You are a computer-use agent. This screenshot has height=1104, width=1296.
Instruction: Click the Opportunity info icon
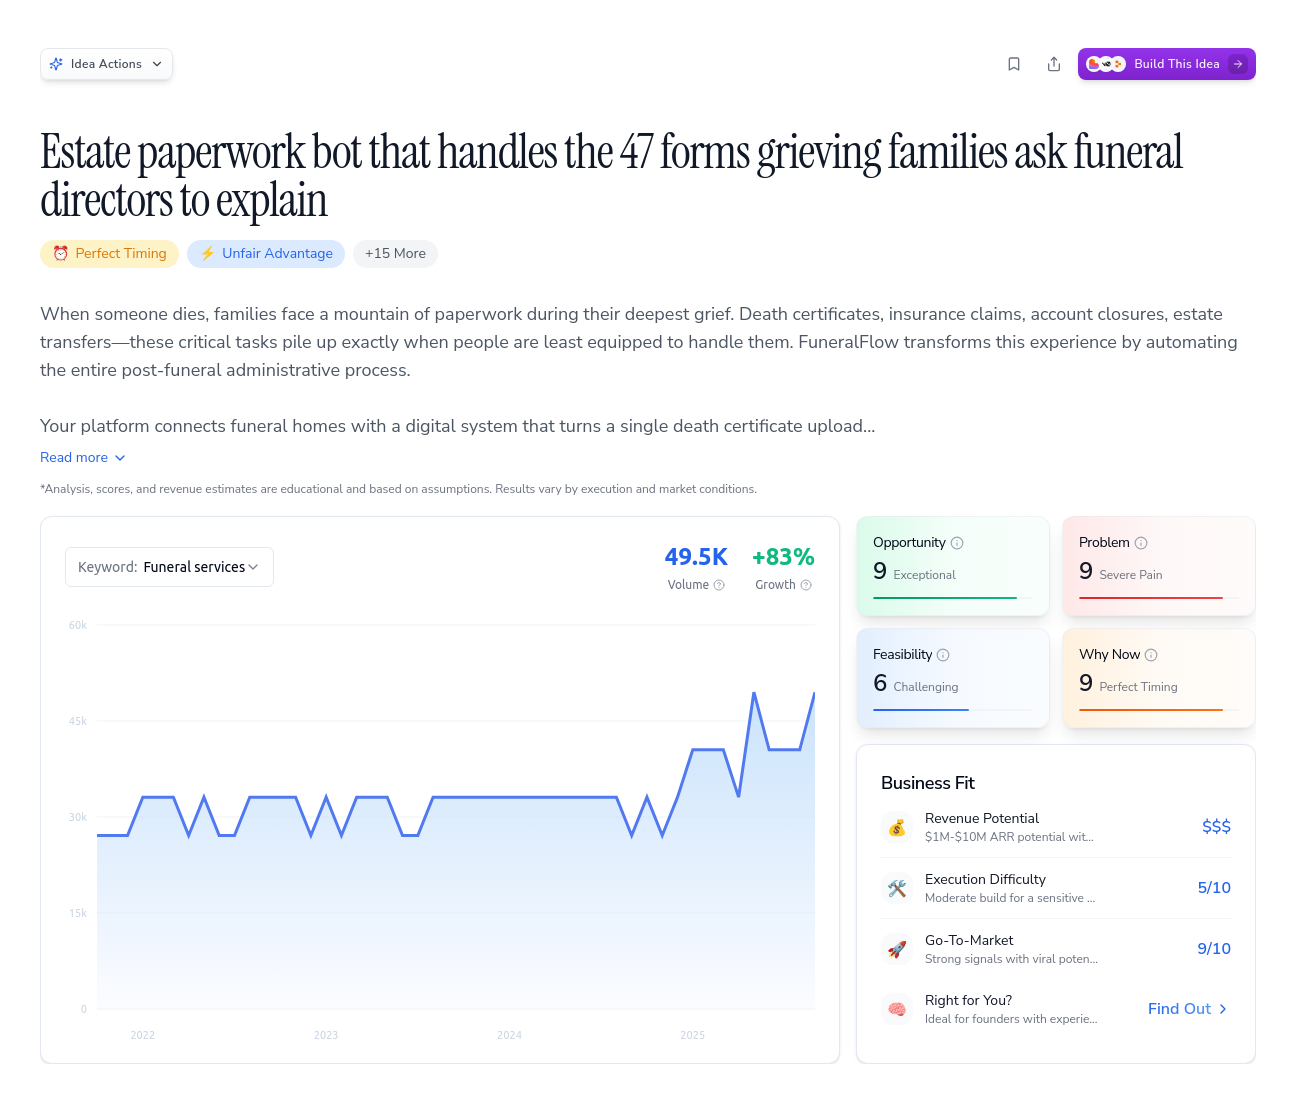coord(957,542)
